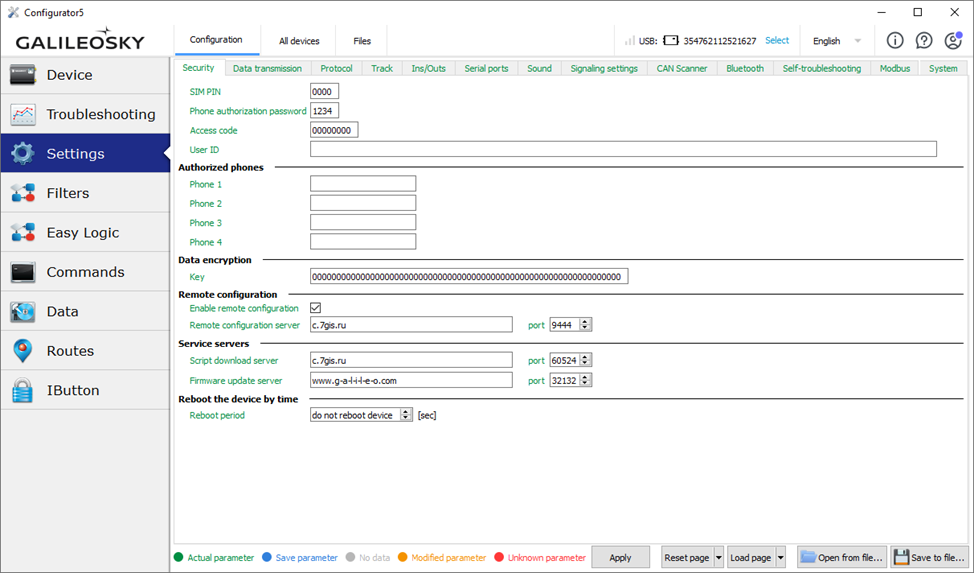The image size is (974, 573).
Task: Click the Select device link
Action: pyautogui.click(x=777, y=41)
